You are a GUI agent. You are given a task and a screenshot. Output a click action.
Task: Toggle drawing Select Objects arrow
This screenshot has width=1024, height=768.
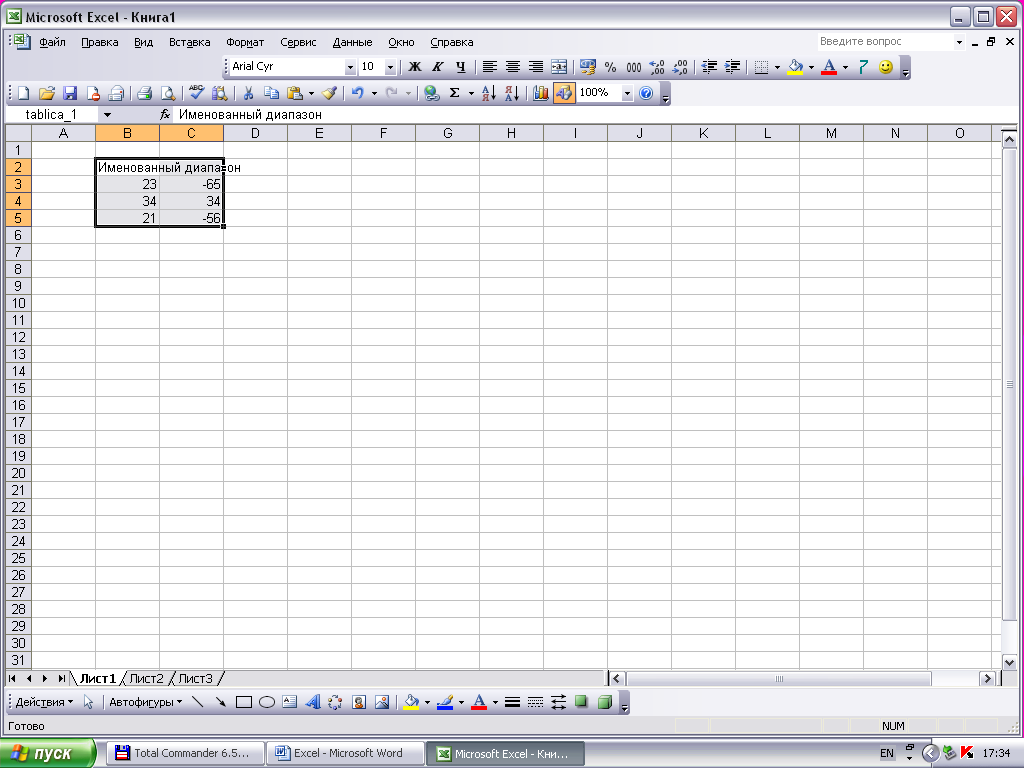(x=88, y=702)
